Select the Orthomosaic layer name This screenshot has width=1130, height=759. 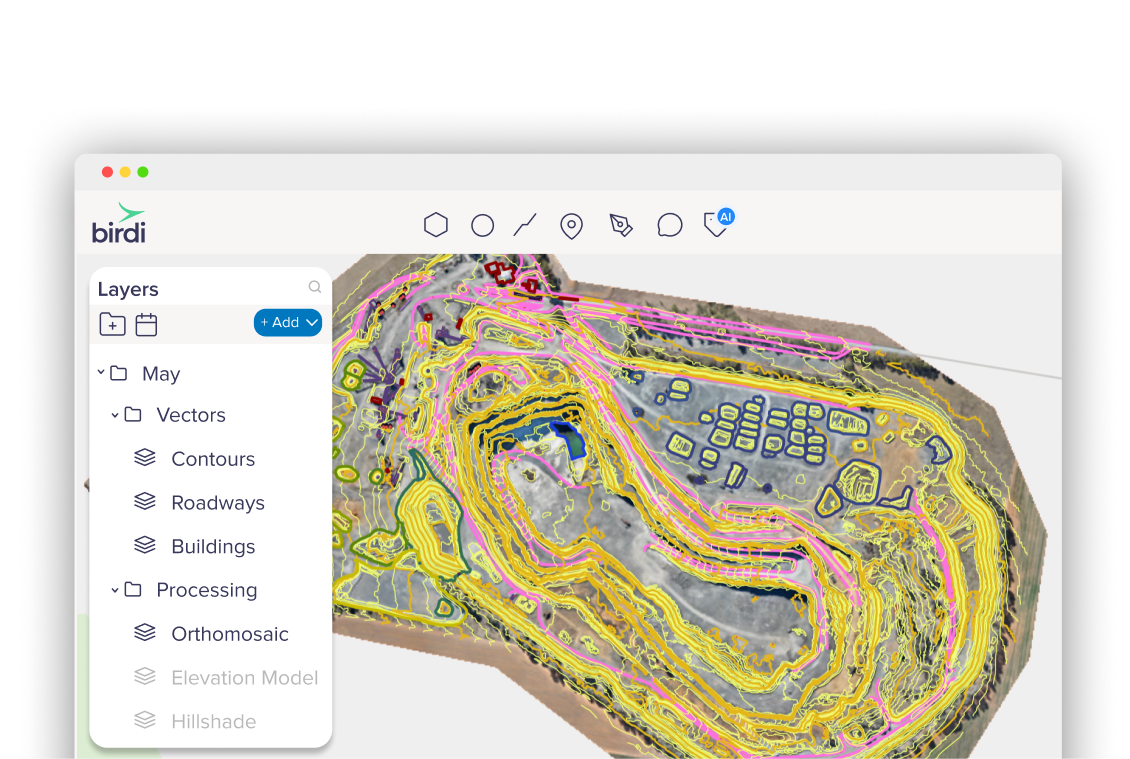point(230,634)
